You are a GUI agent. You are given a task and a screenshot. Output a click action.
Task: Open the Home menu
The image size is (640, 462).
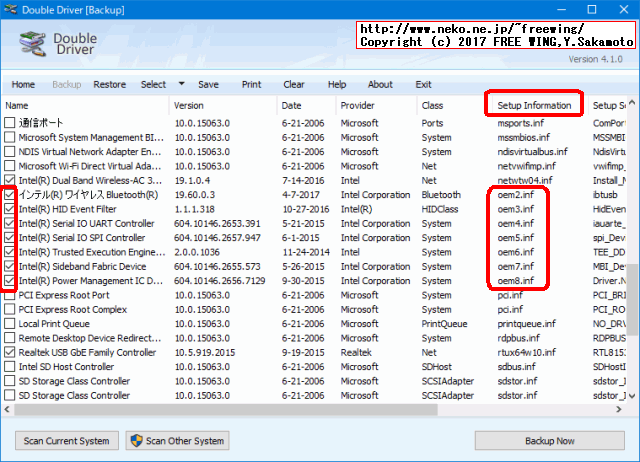tap(23, 84)
